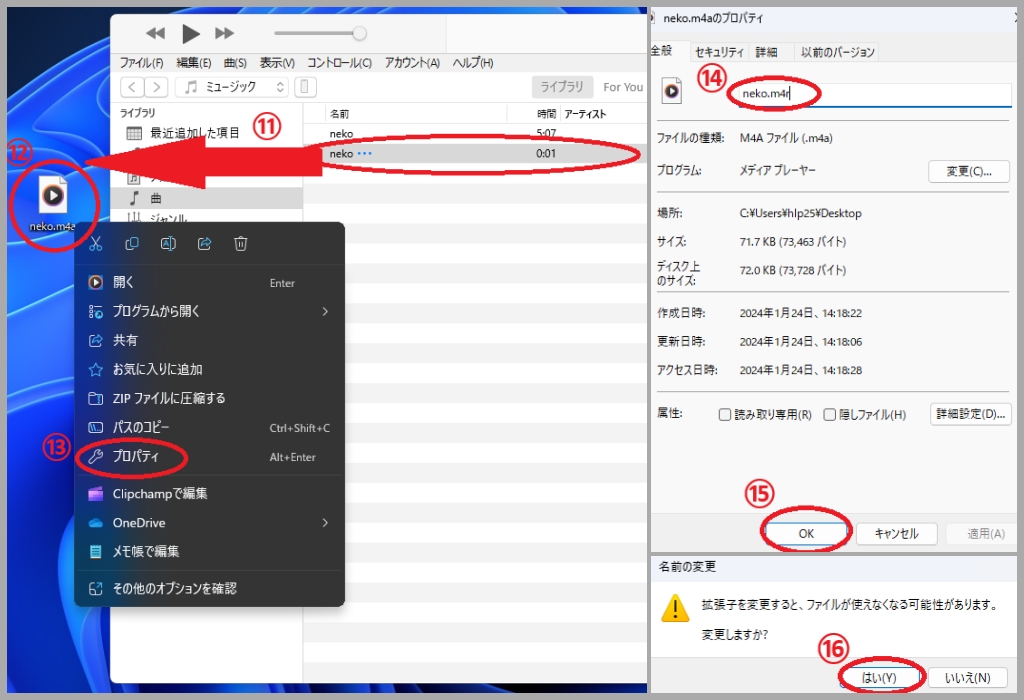Click the delete trash icon in context menu
The image size is (1024, 700).
click(240, 244)
